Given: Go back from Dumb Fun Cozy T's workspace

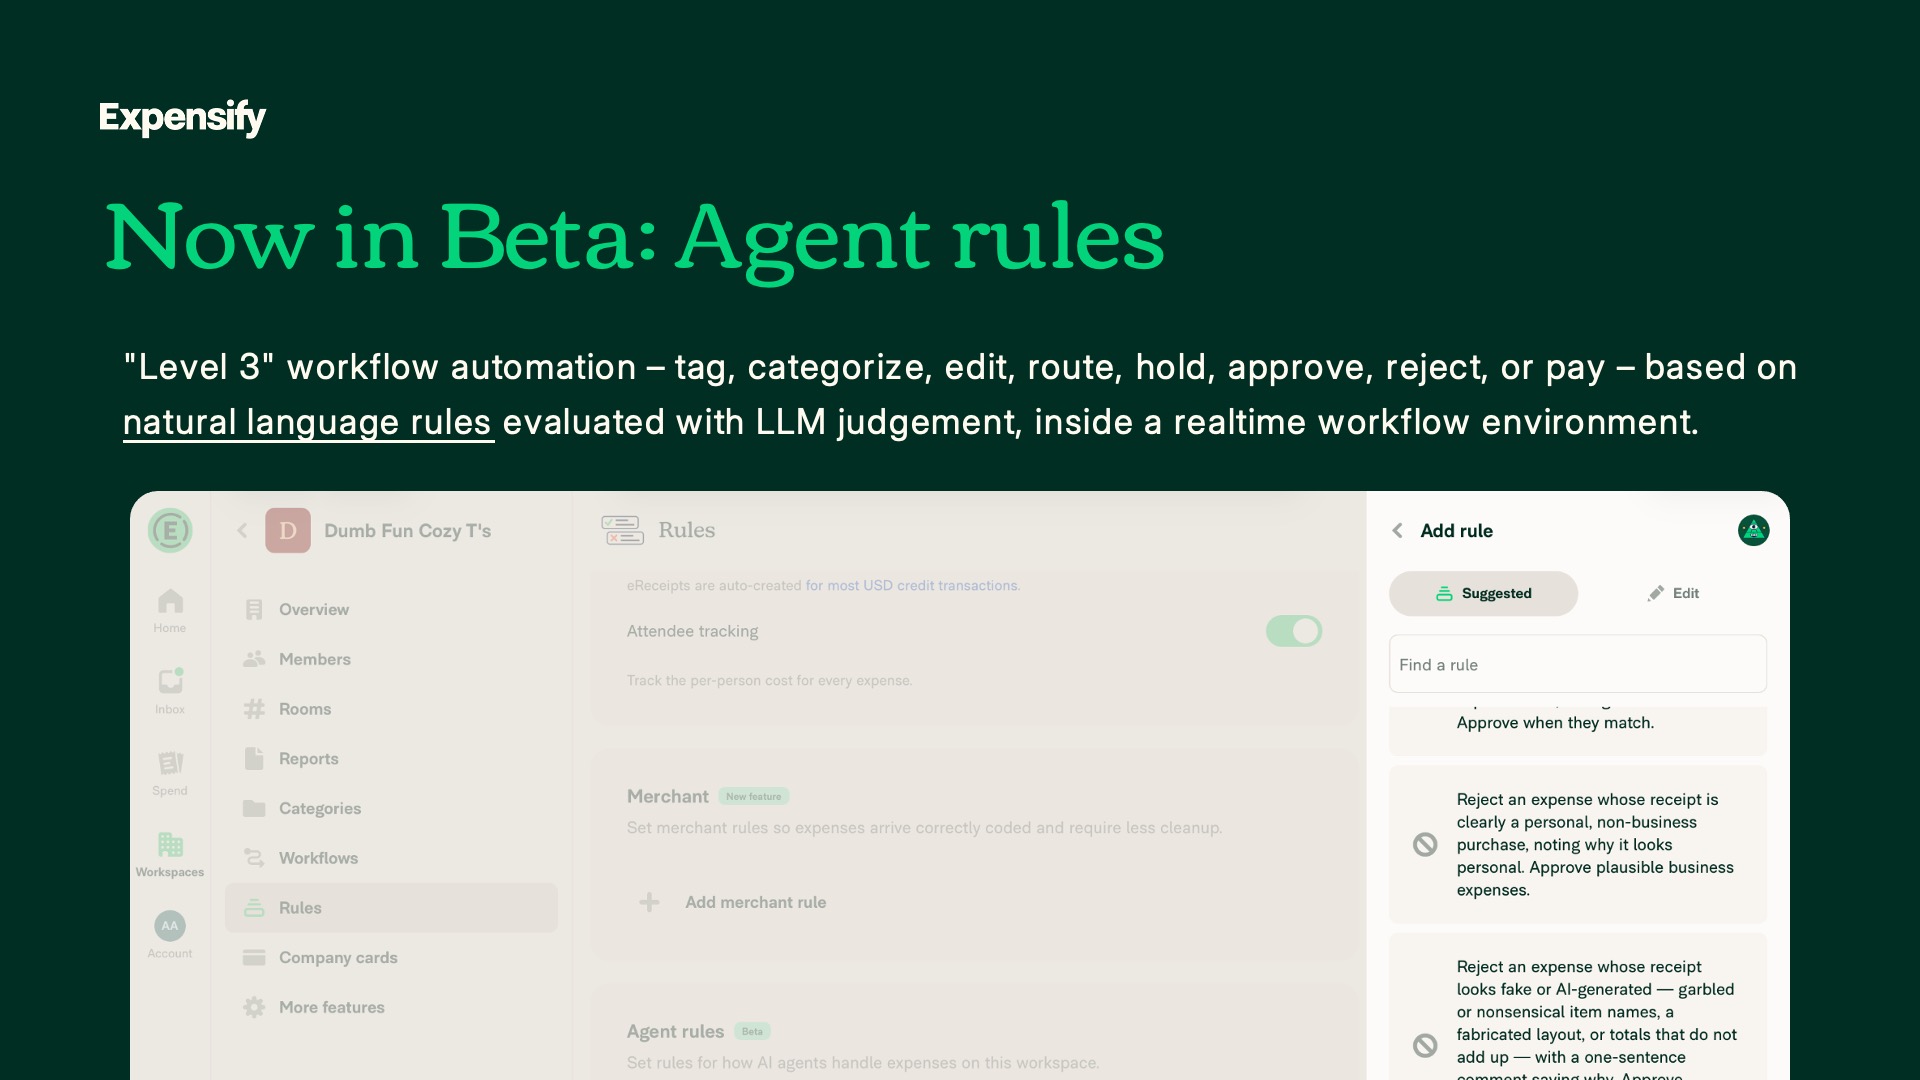Looking at the screenshot, I should pos(242,531).
